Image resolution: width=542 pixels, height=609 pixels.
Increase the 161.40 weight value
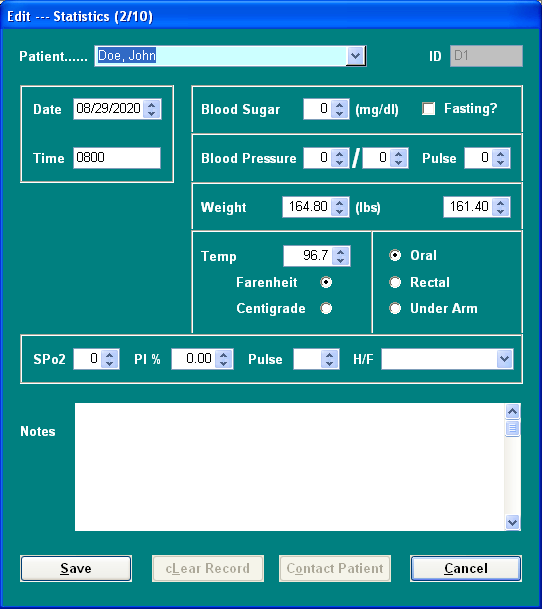[x=500, y=202]
